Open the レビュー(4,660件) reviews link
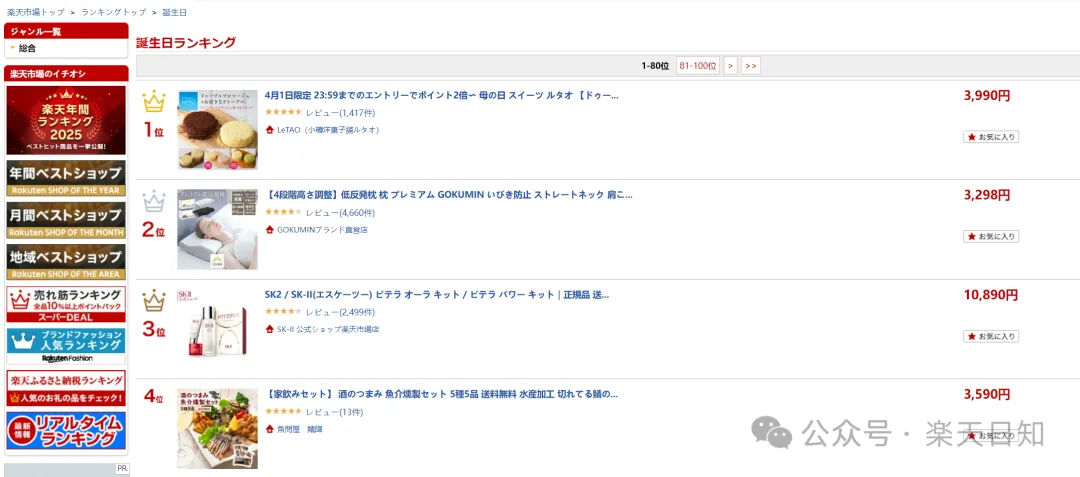The height and width of the screenshot is (477, 1080). coord(340,212)
